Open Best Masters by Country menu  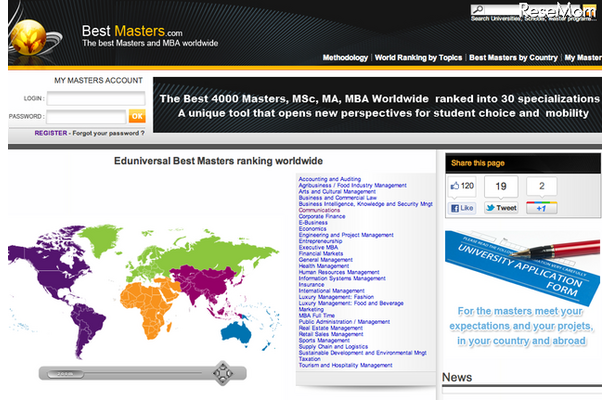(513, 58)
